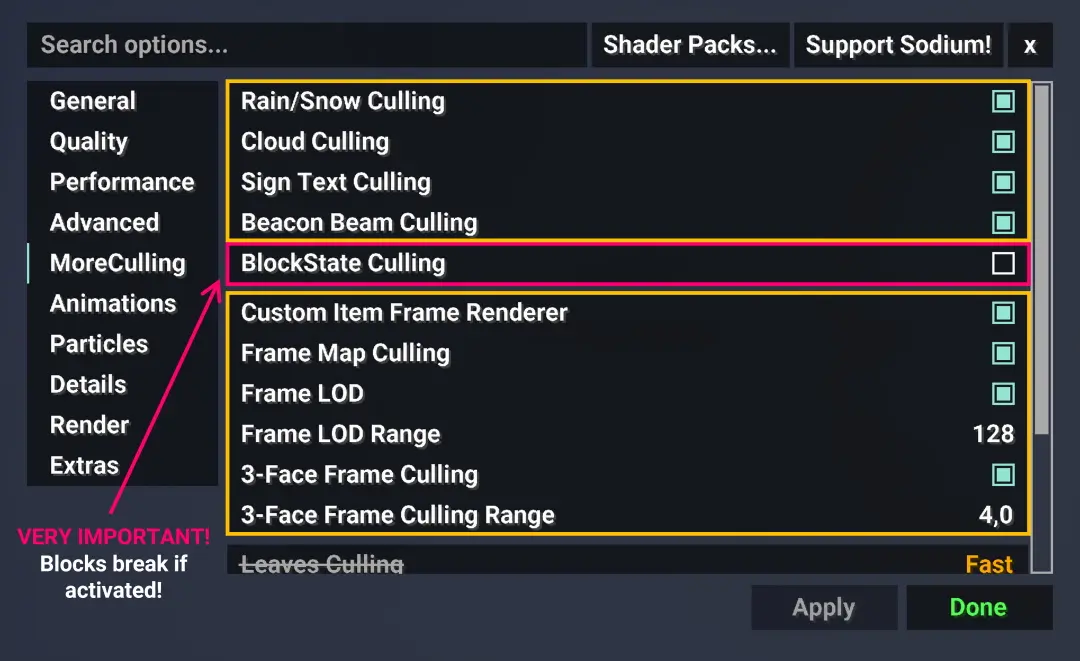Toggle Beacon Beam Culling checkbox
This screenshot has width=1080, height=661.
(x=1003, y=223)
